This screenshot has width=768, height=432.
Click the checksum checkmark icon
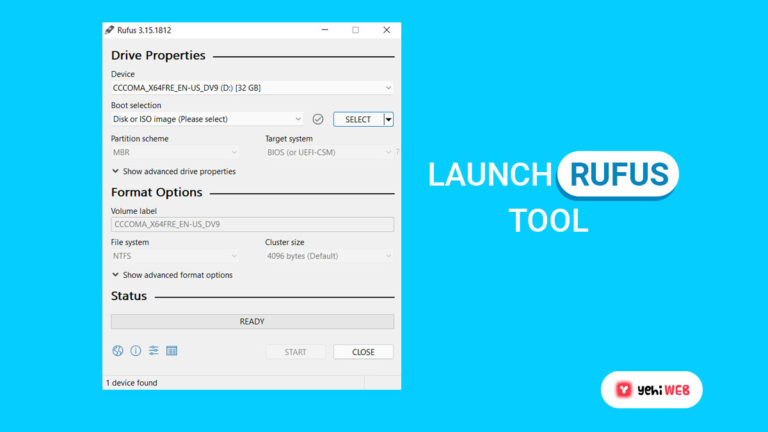(318, 119)
